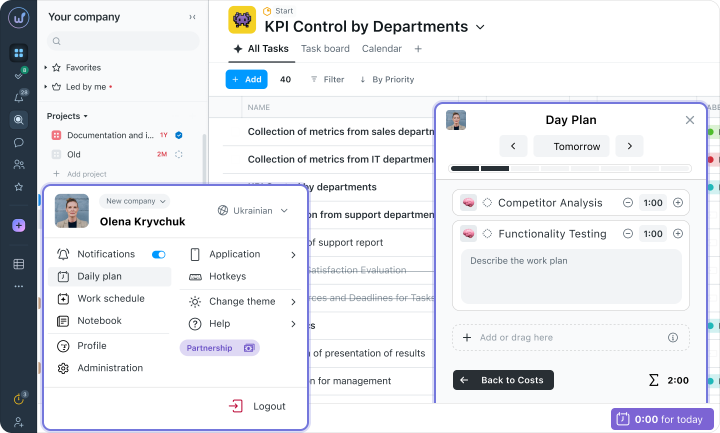Open the bell notifications icon in left sidebar
Screen dimensions: 720x433
click(x=18, y=97)
